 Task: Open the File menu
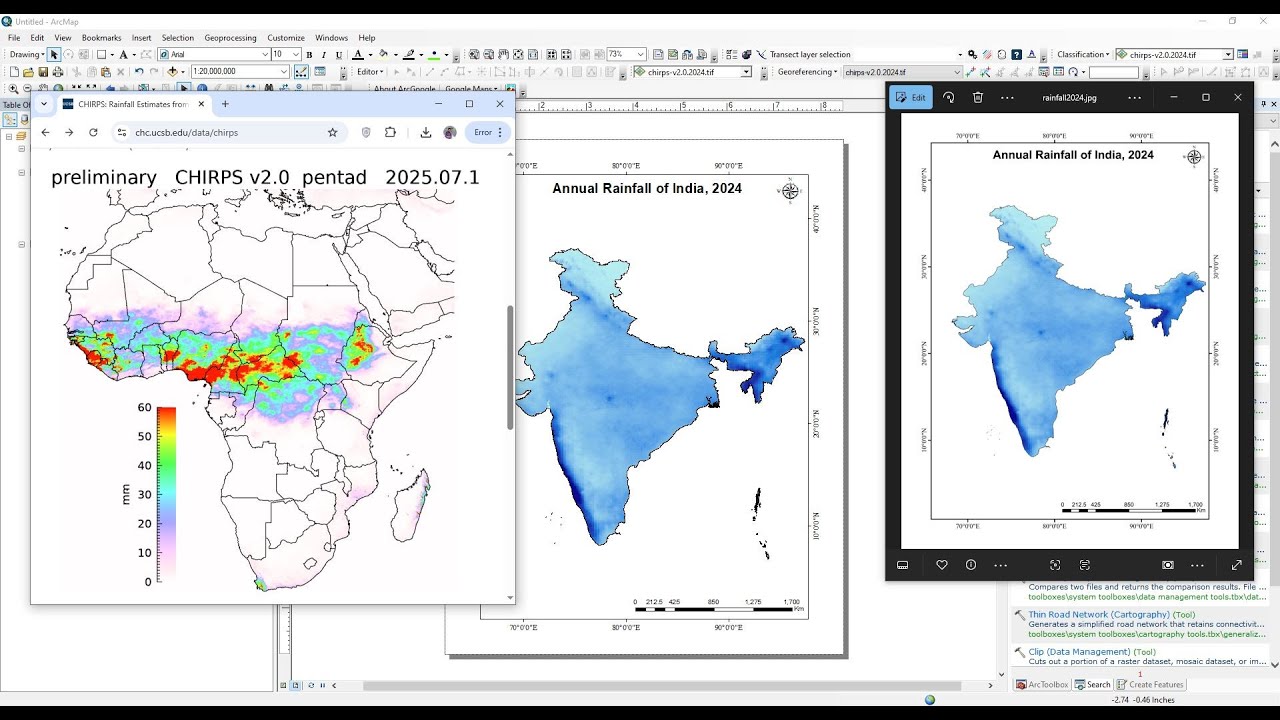[x=14, y=38]
